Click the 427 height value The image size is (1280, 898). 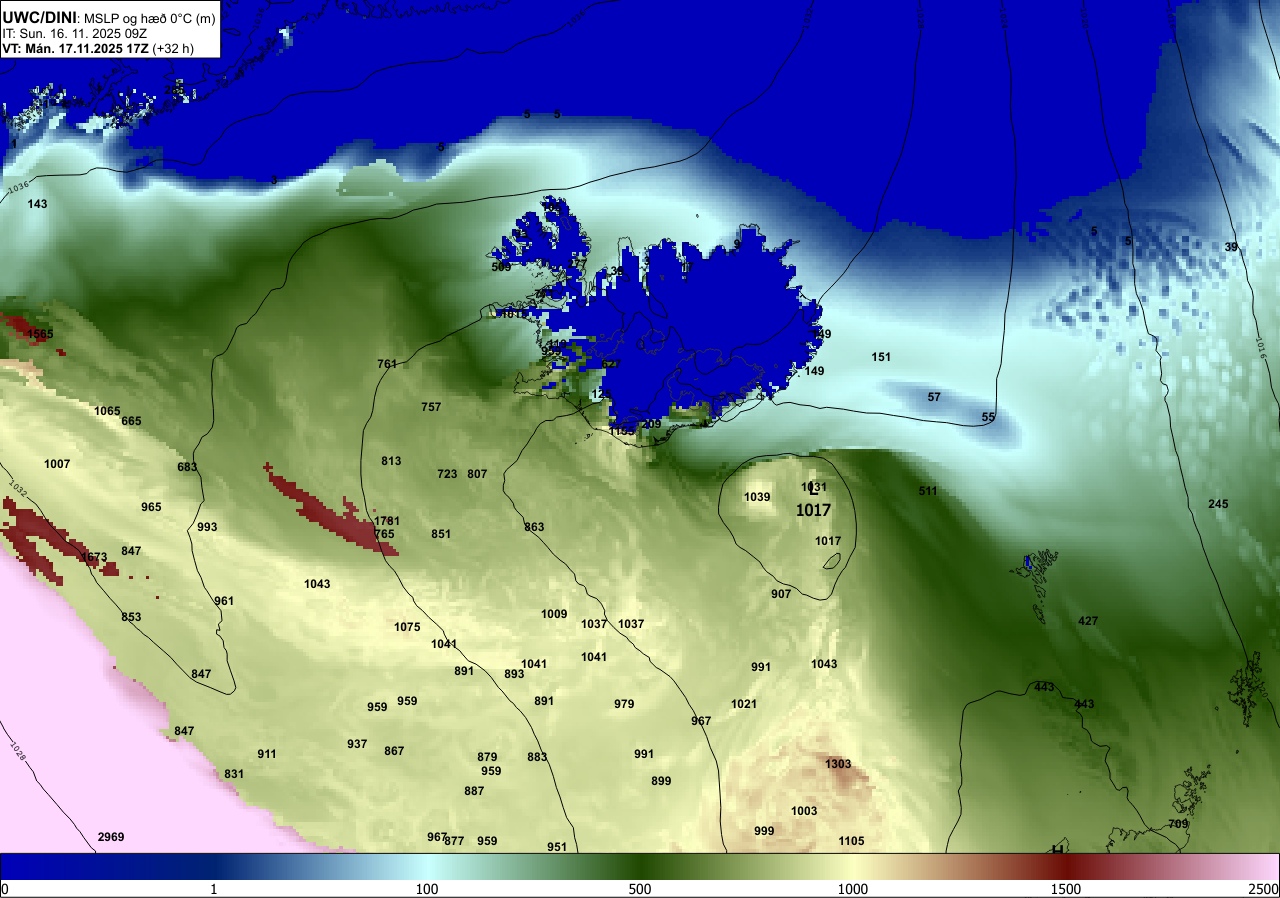tap(1088, 621)
